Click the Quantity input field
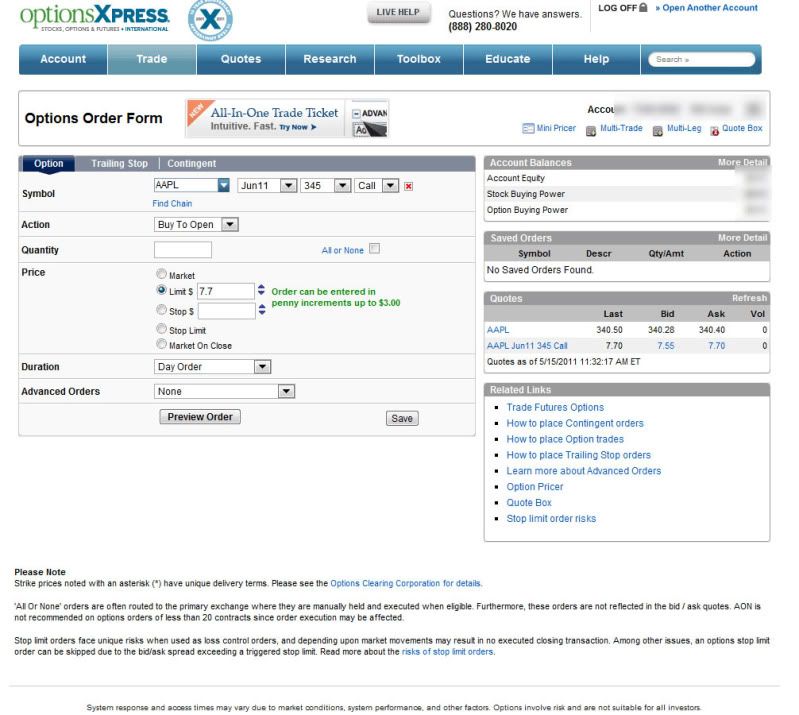This screenshot has height=715, width=799. pyautogui.click(x=183, y=250)
